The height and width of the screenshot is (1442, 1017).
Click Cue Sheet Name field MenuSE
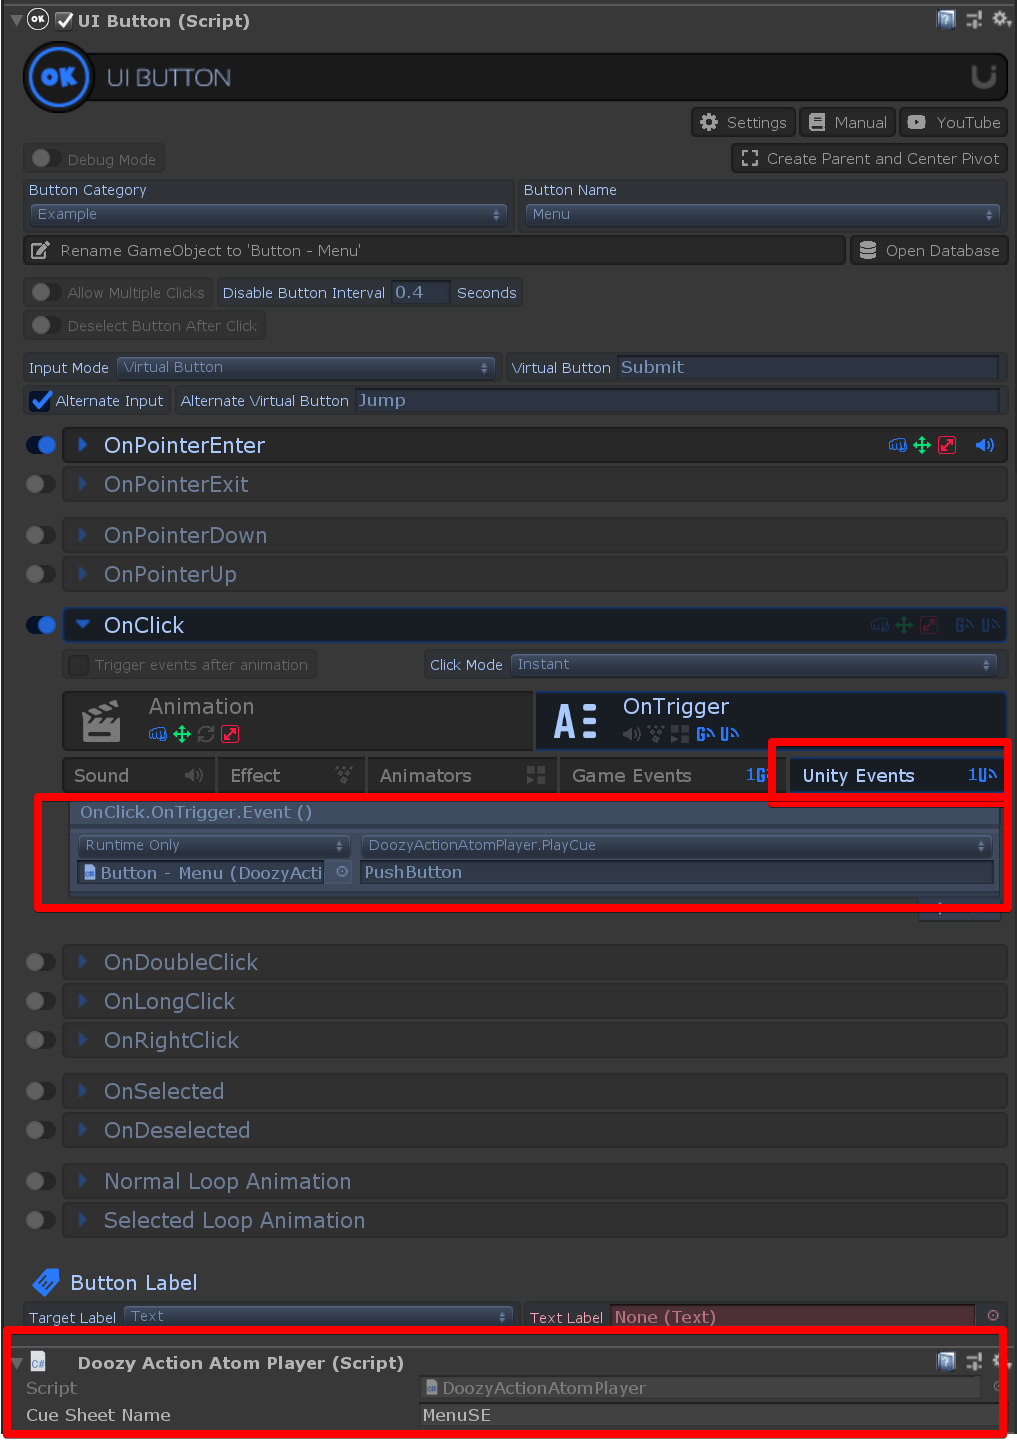click(710, 1416)
